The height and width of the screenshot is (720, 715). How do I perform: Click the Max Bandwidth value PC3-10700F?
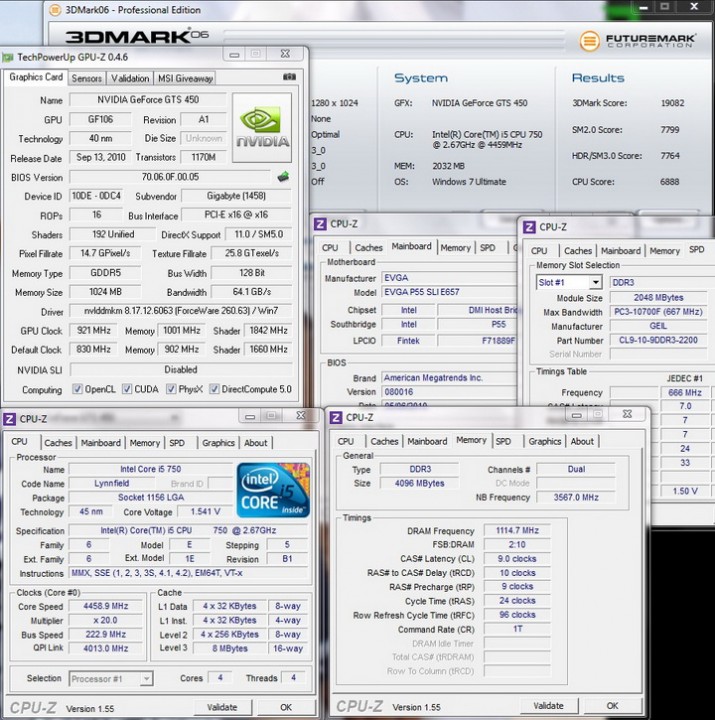click(658, 312)
